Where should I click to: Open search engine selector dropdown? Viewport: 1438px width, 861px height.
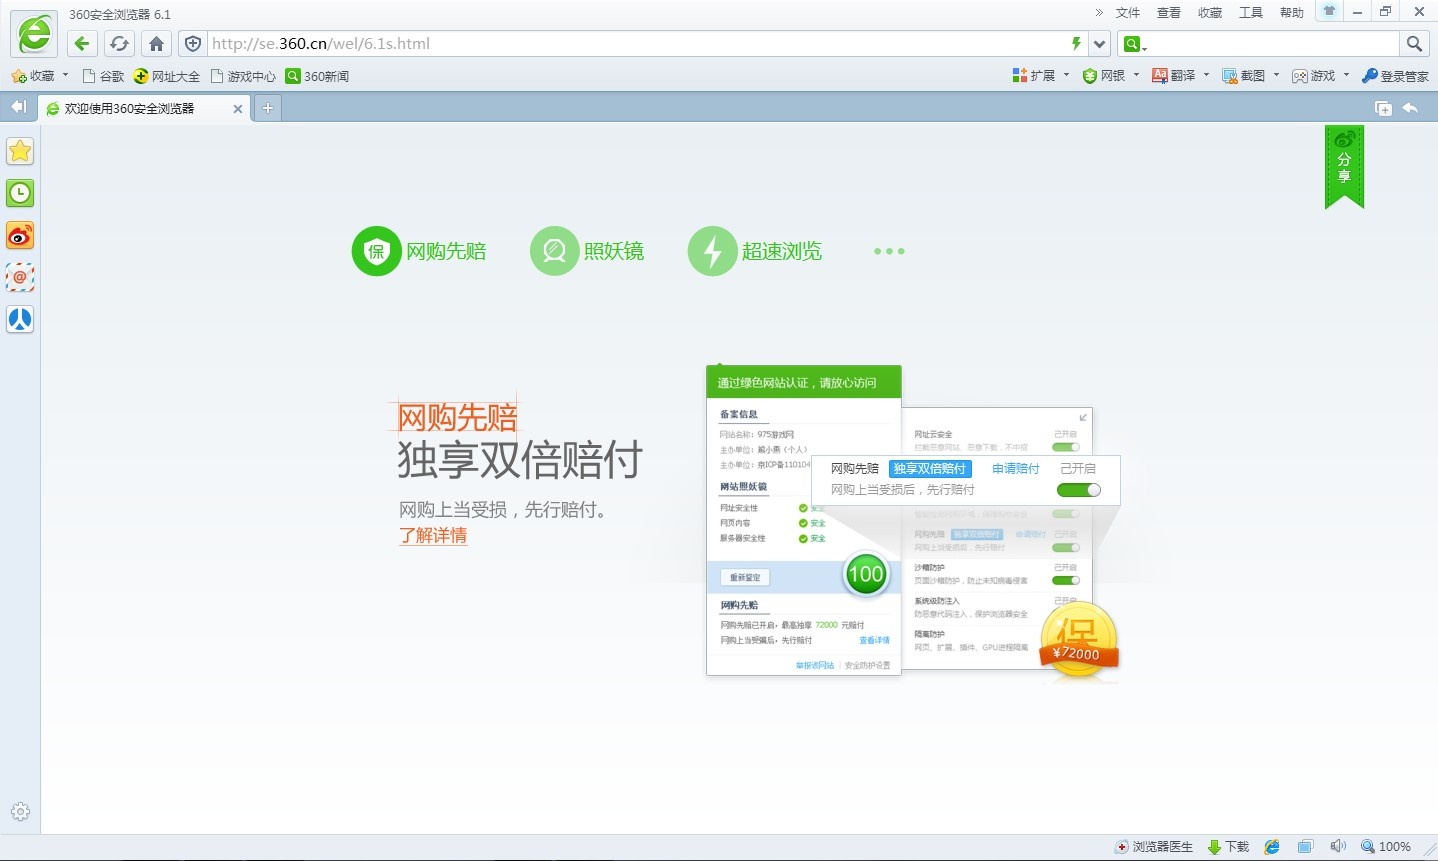(1135, 43)
